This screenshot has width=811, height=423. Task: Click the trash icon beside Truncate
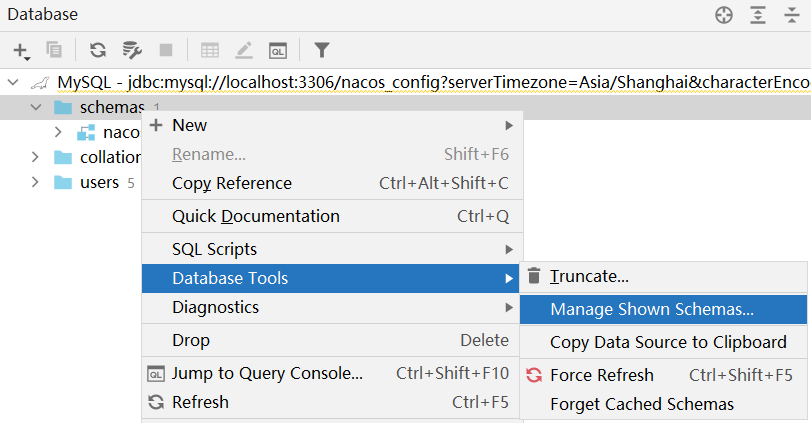click(534, 276)
